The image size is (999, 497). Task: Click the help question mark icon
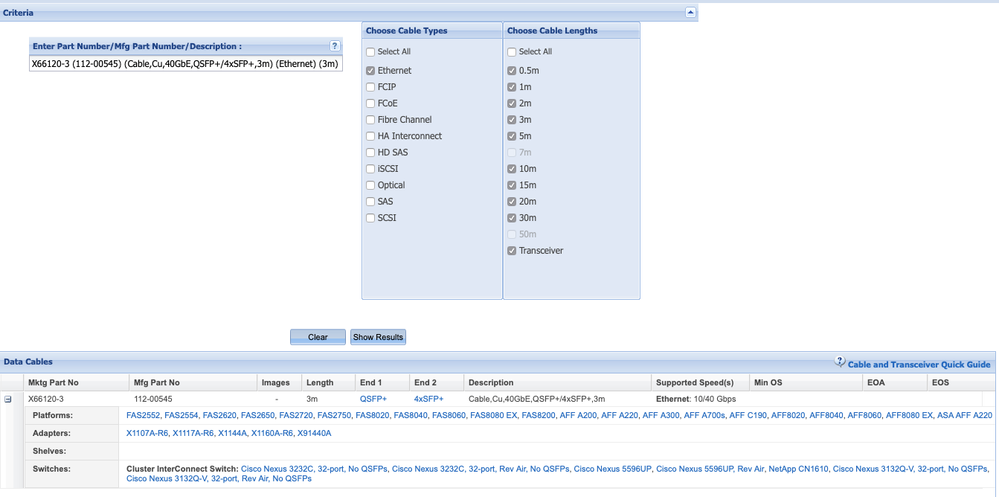(x=335, y=46)
